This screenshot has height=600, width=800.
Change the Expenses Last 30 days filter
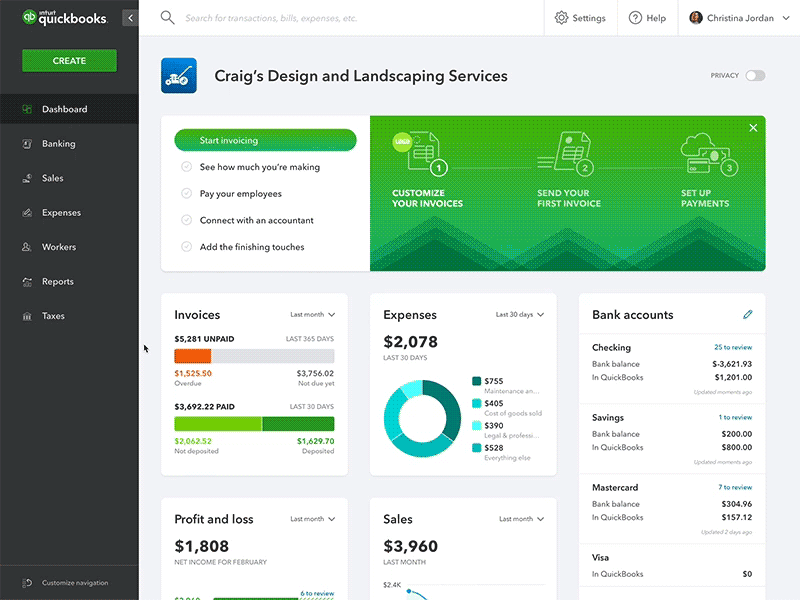pyautogui.click(x=518, y=313)
